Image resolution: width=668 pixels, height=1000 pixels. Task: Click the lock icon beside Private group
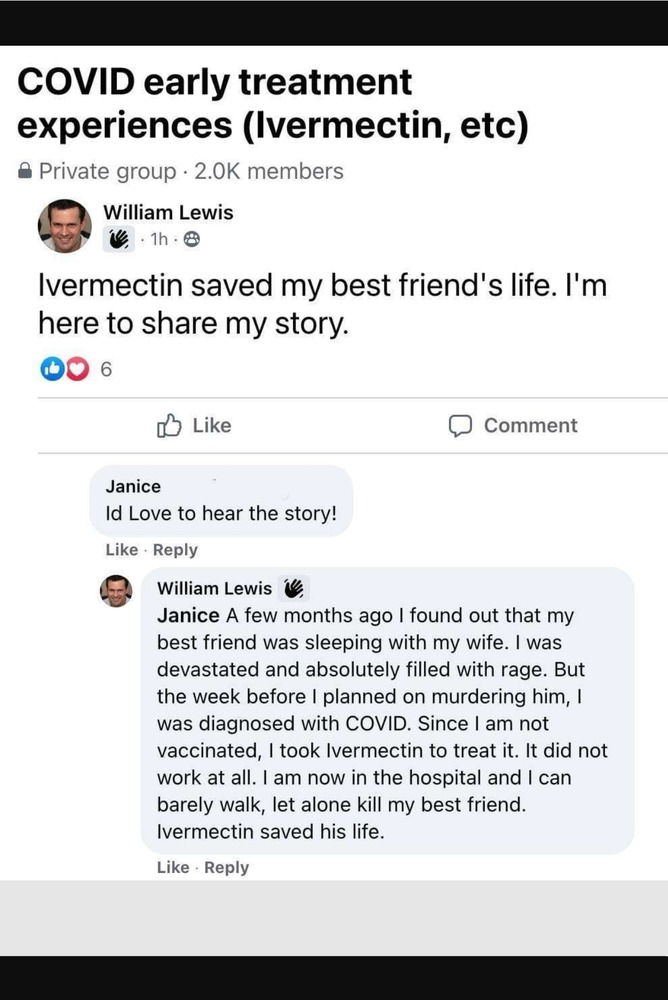pos(25,171)
